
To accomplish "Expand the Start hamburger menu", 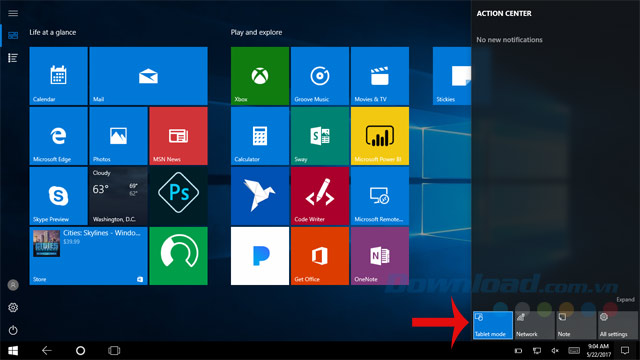I will coord(13,13).
